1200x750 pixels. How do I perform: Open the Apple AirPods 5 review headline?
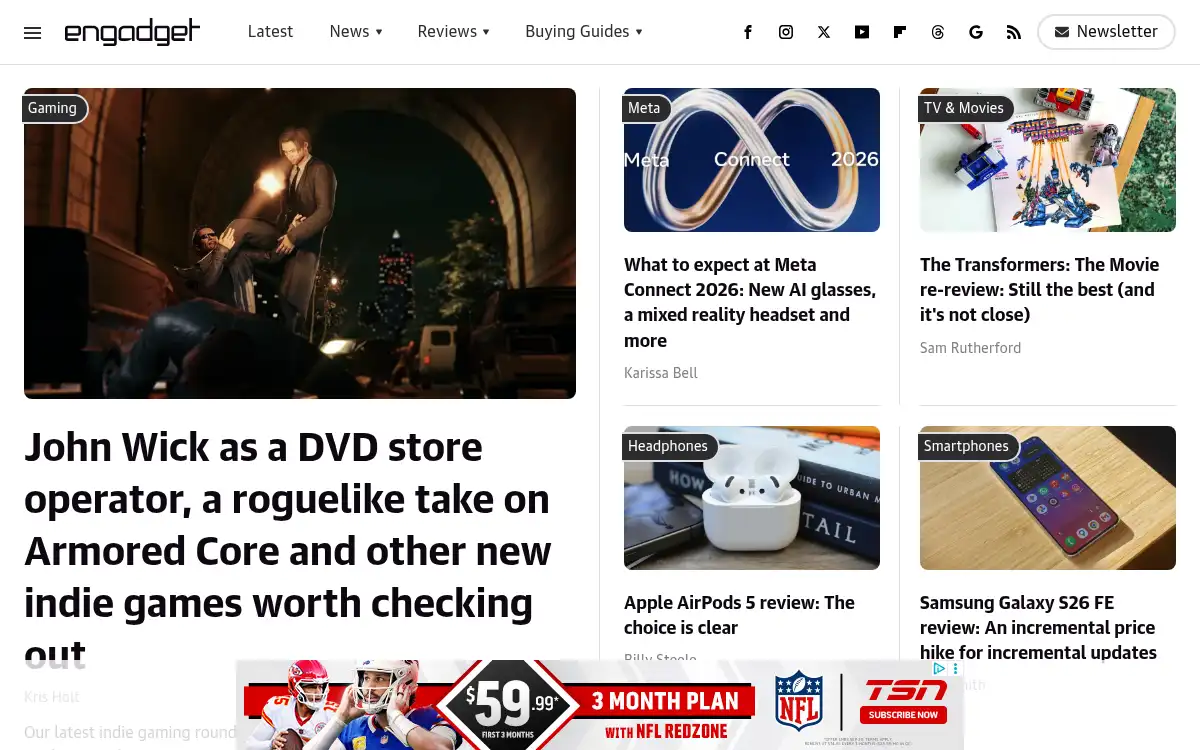pos(739,615)
